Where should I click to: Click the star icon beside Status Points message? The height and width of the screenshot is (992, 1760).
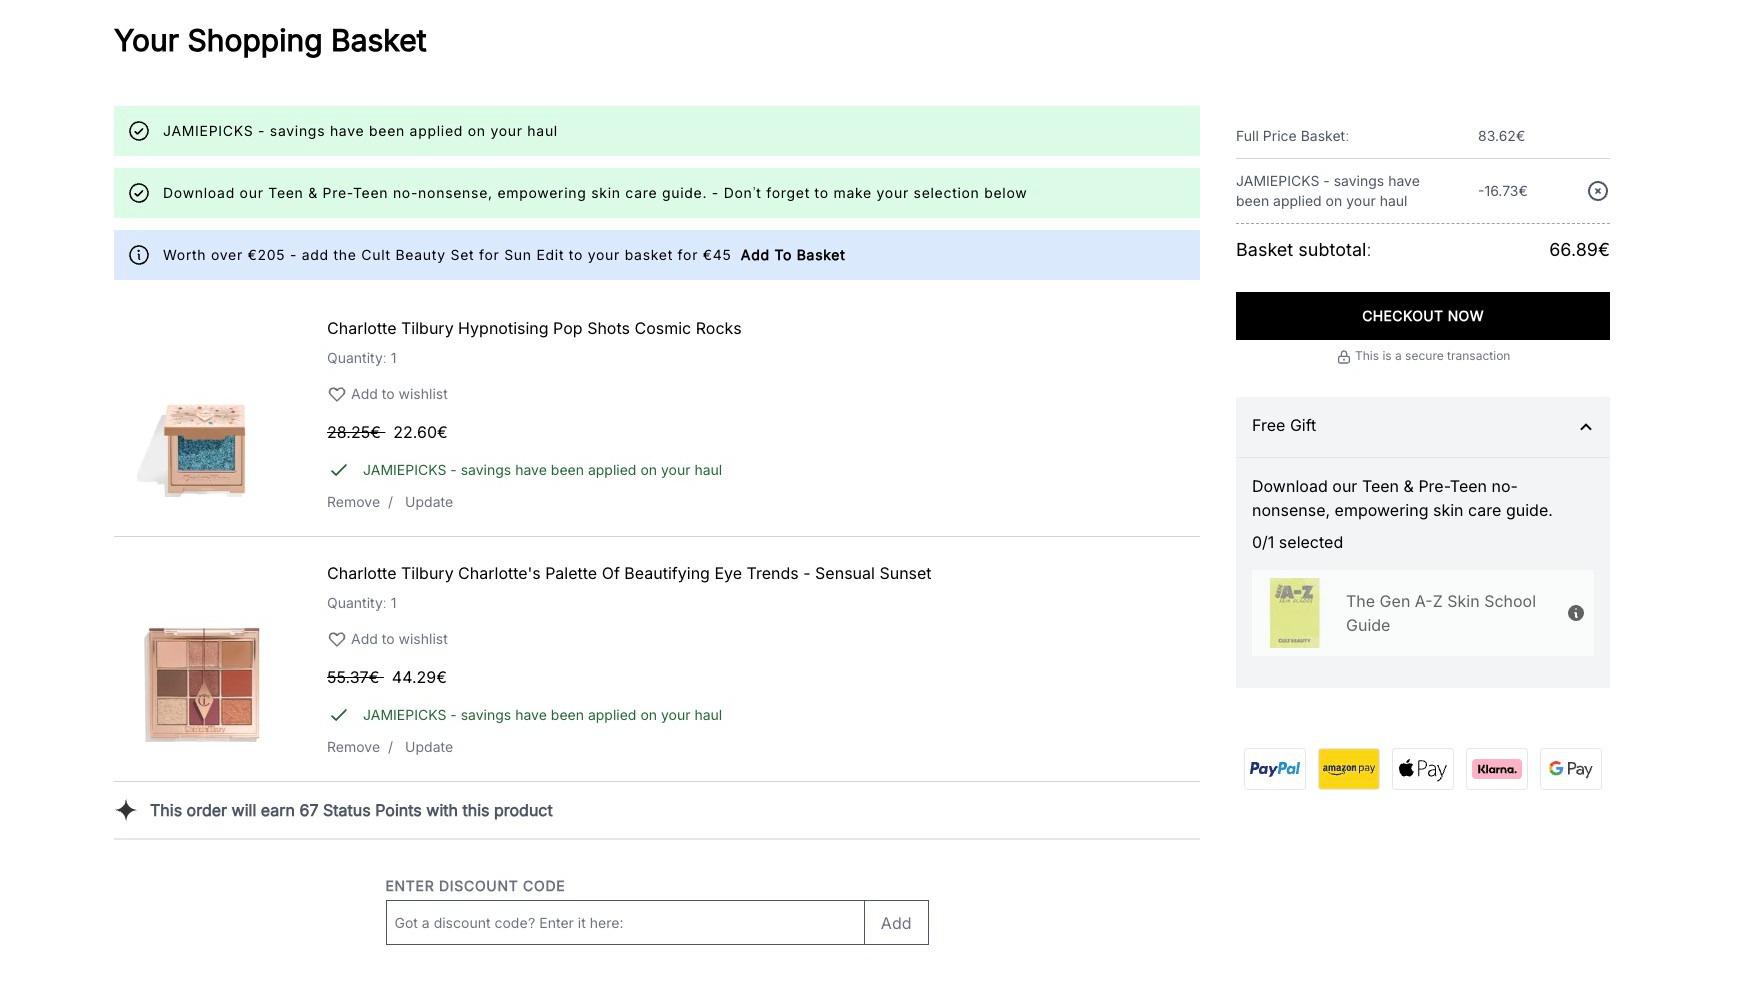[x=126, y=810]
